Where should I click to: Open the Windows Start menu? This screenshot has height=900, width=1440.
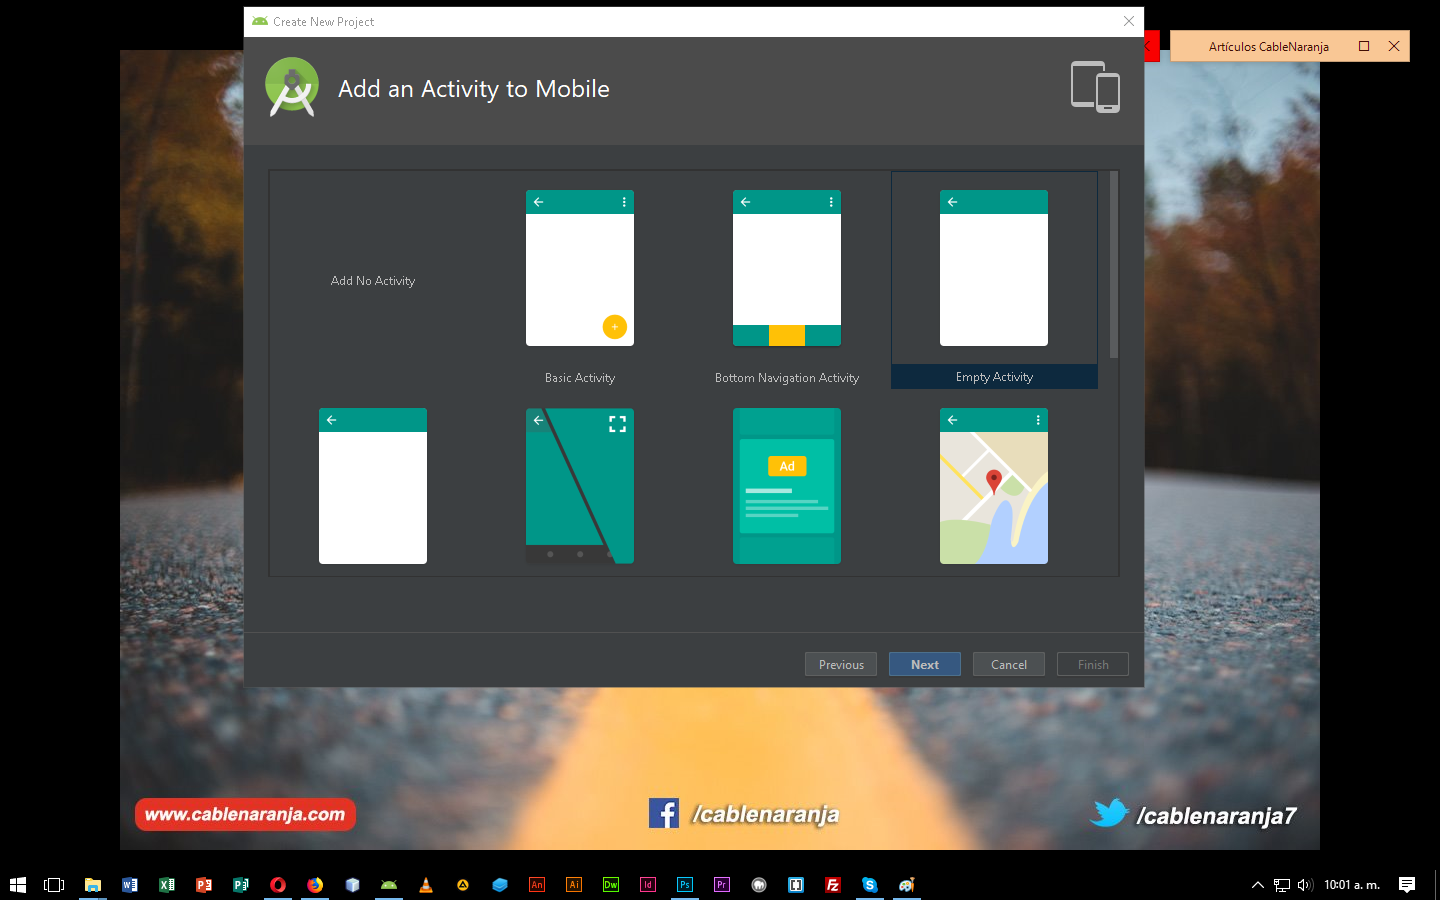18,885
